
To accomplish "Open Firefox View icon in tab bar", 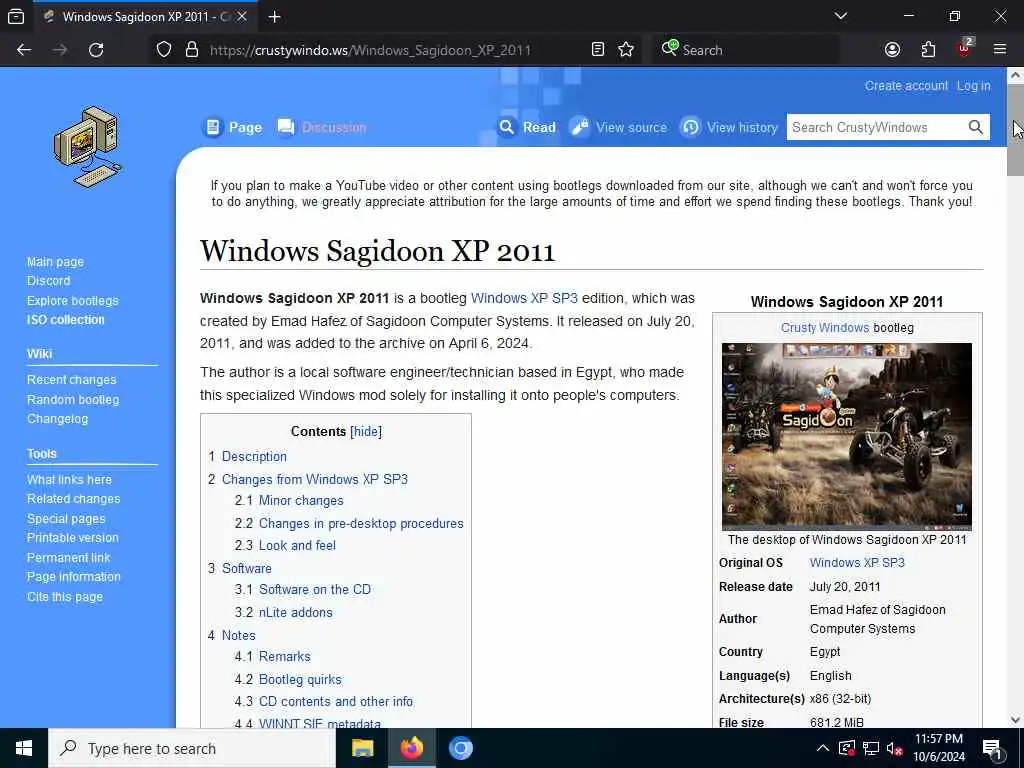I will coord(16,16).
